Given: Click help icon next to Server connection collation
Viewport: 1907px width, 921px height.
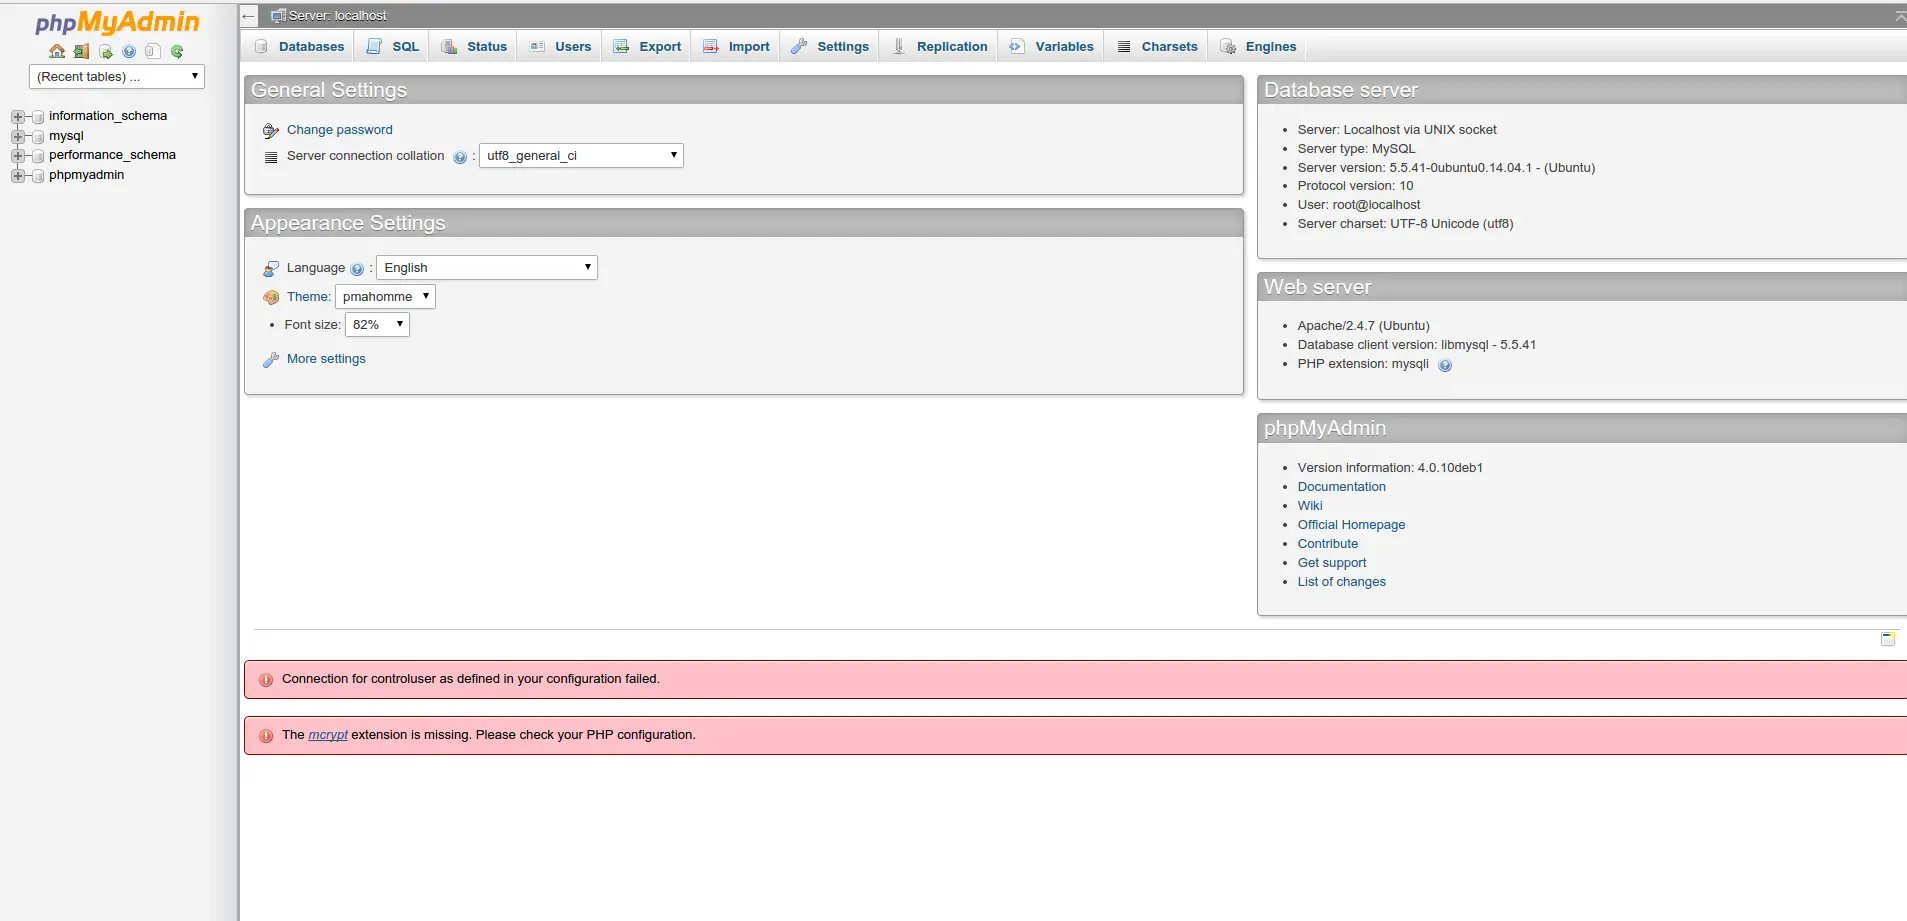Looking at the screenshot, I should point(460,157).
